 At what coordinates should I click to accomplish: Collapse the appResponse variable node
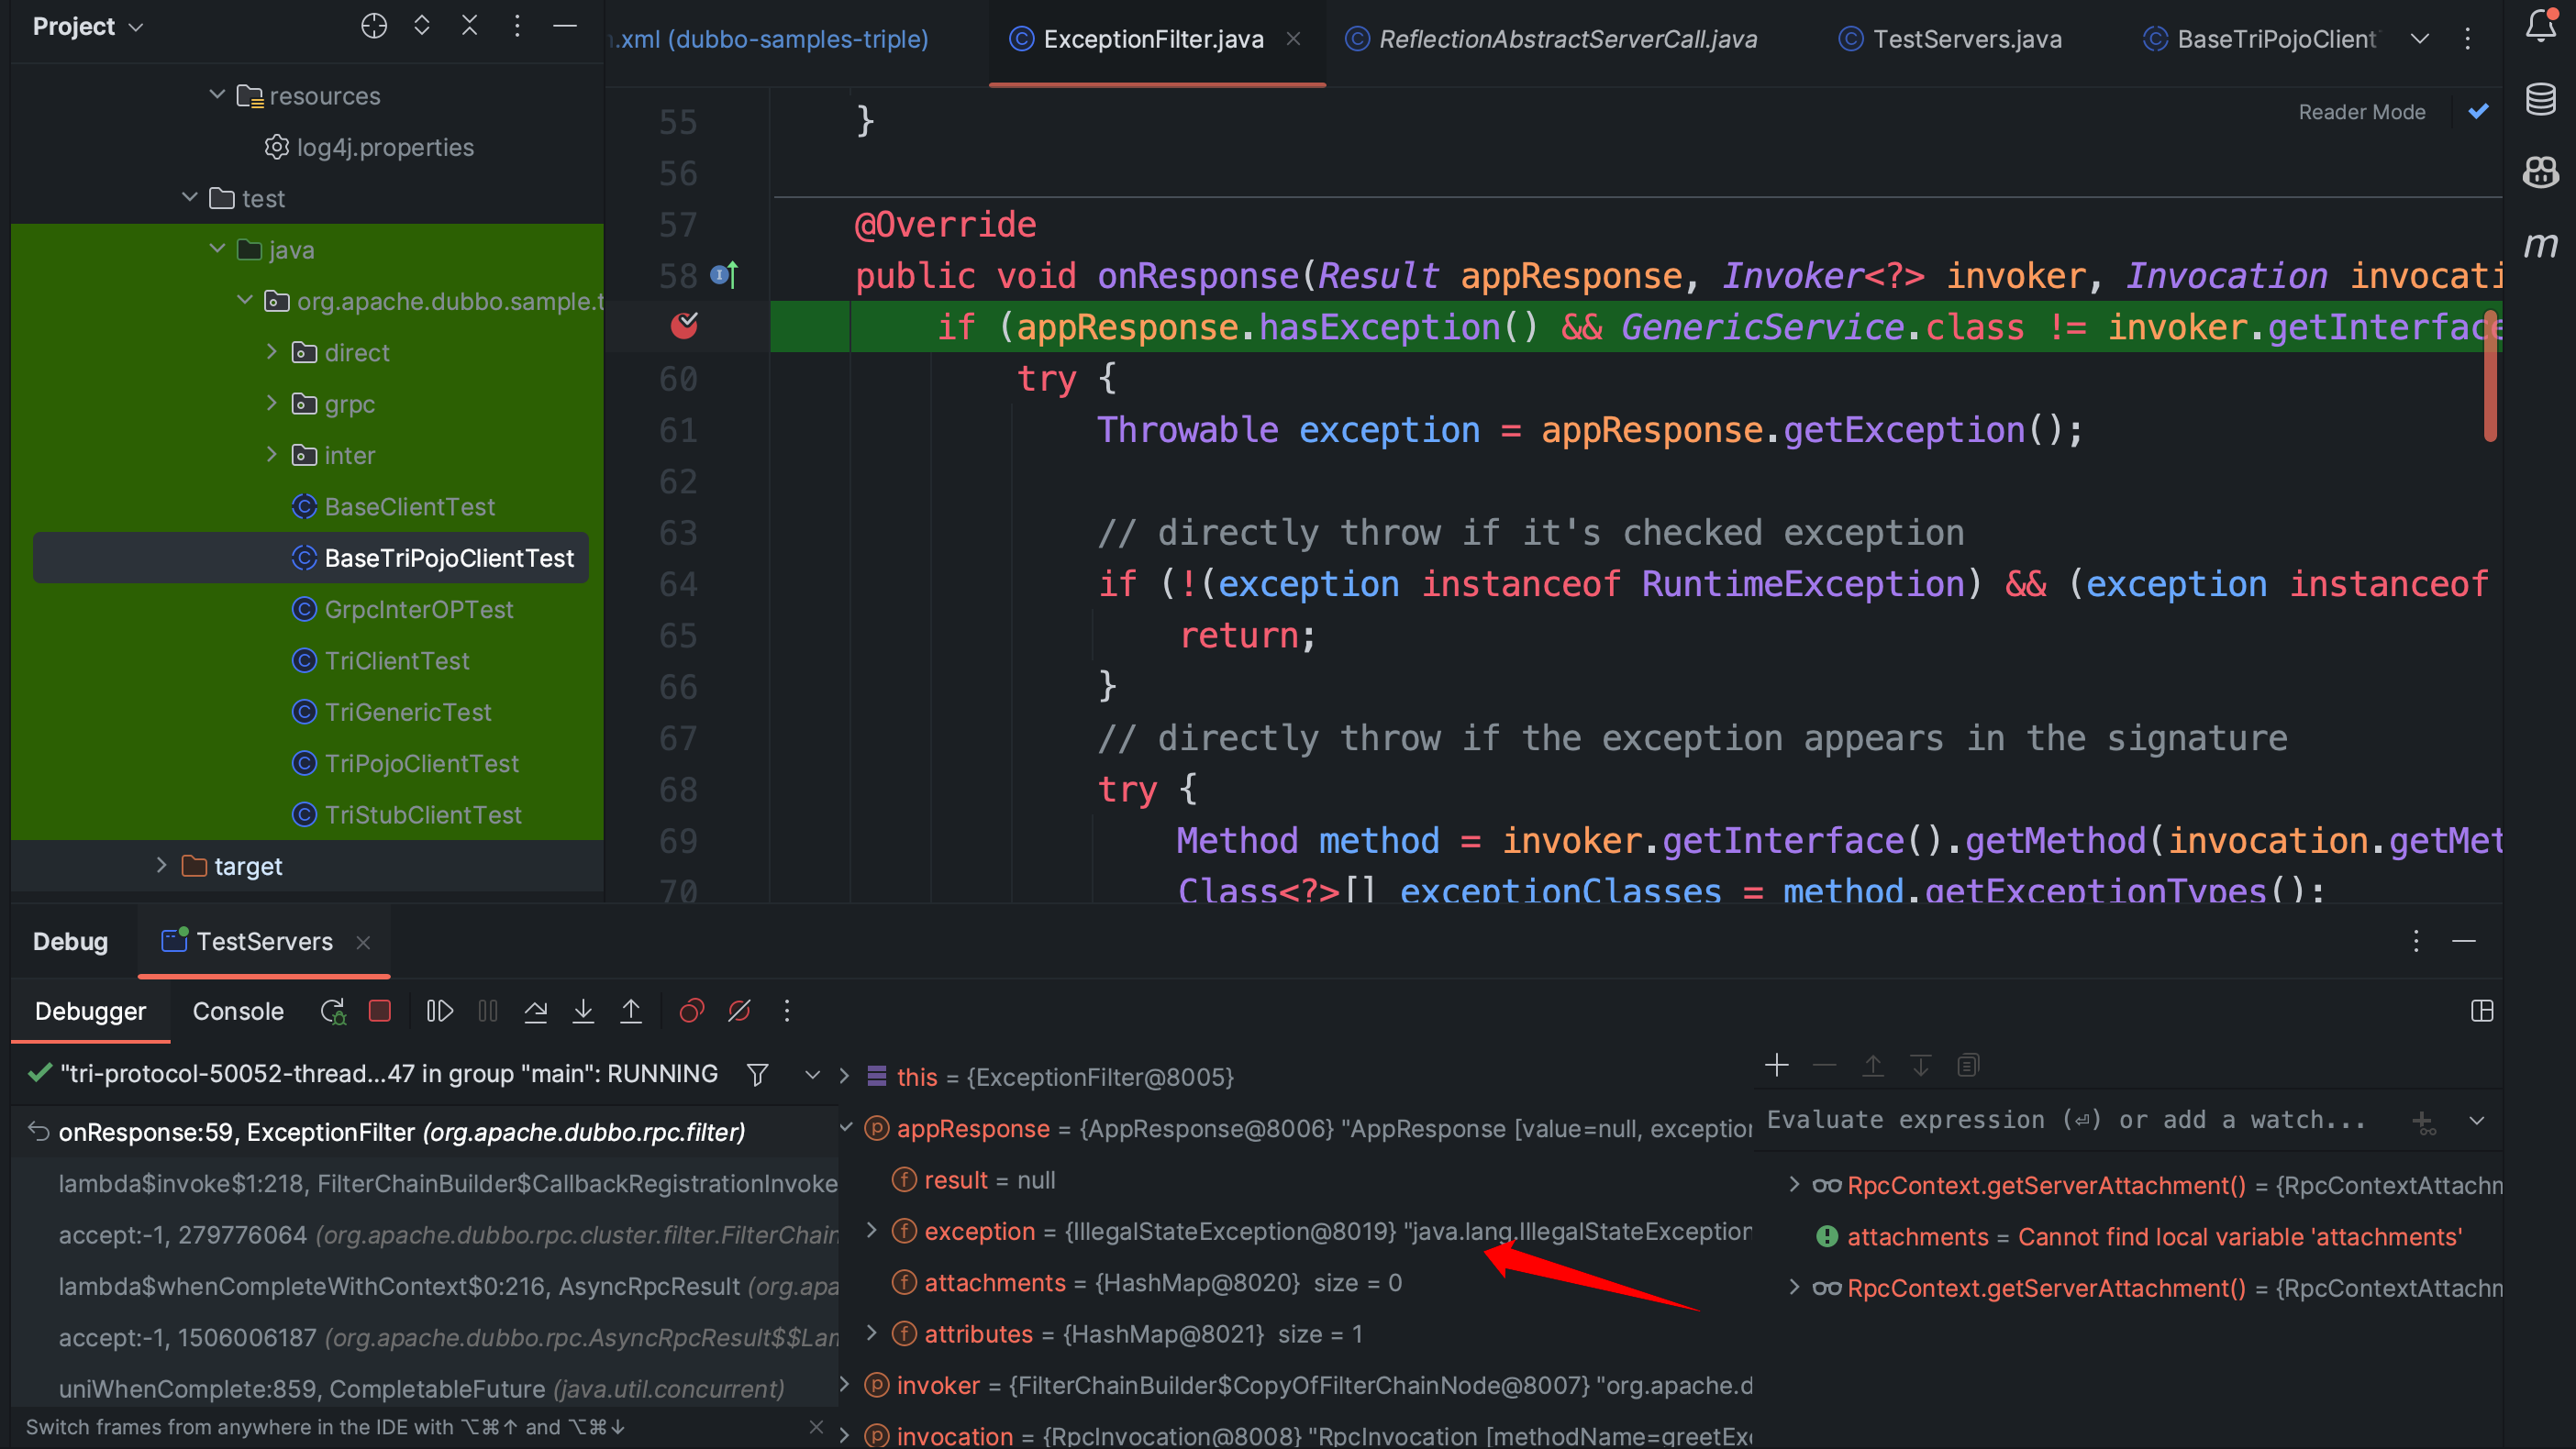coord(846,1127)
